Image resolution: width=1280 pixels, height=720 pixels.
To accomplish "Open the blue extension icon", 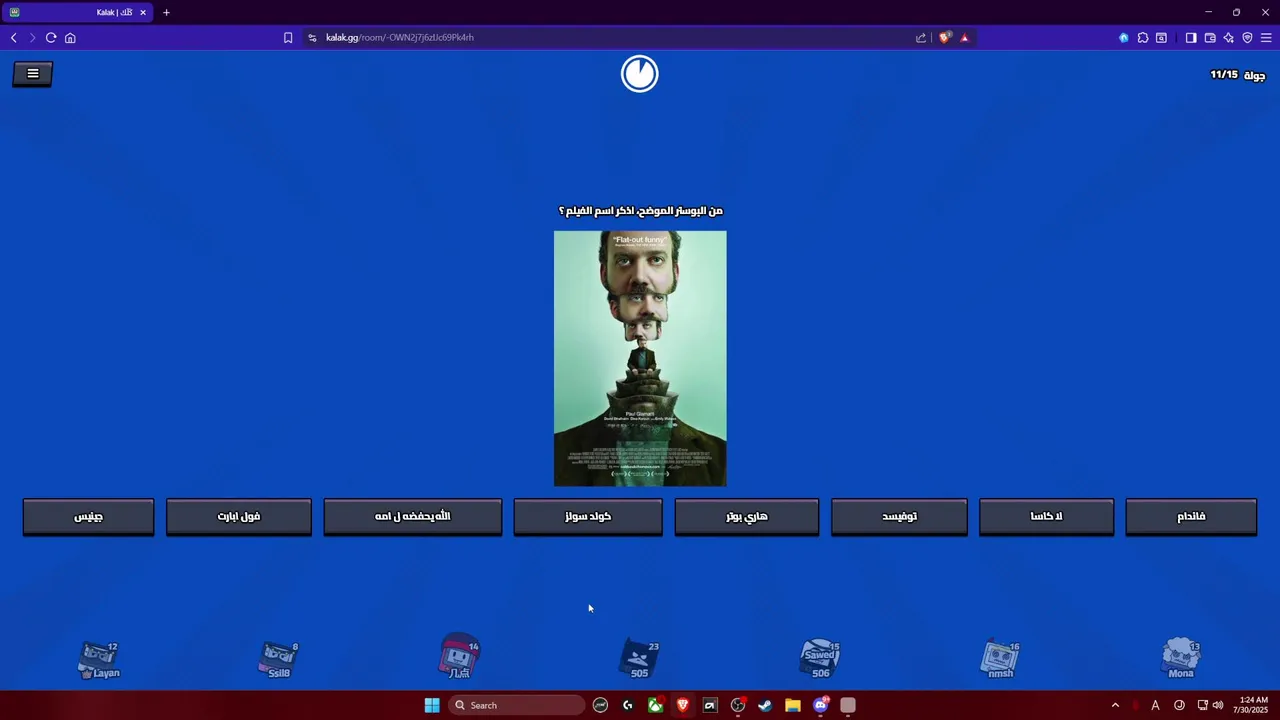I will pyautogui.click(x=1124, y=38).
